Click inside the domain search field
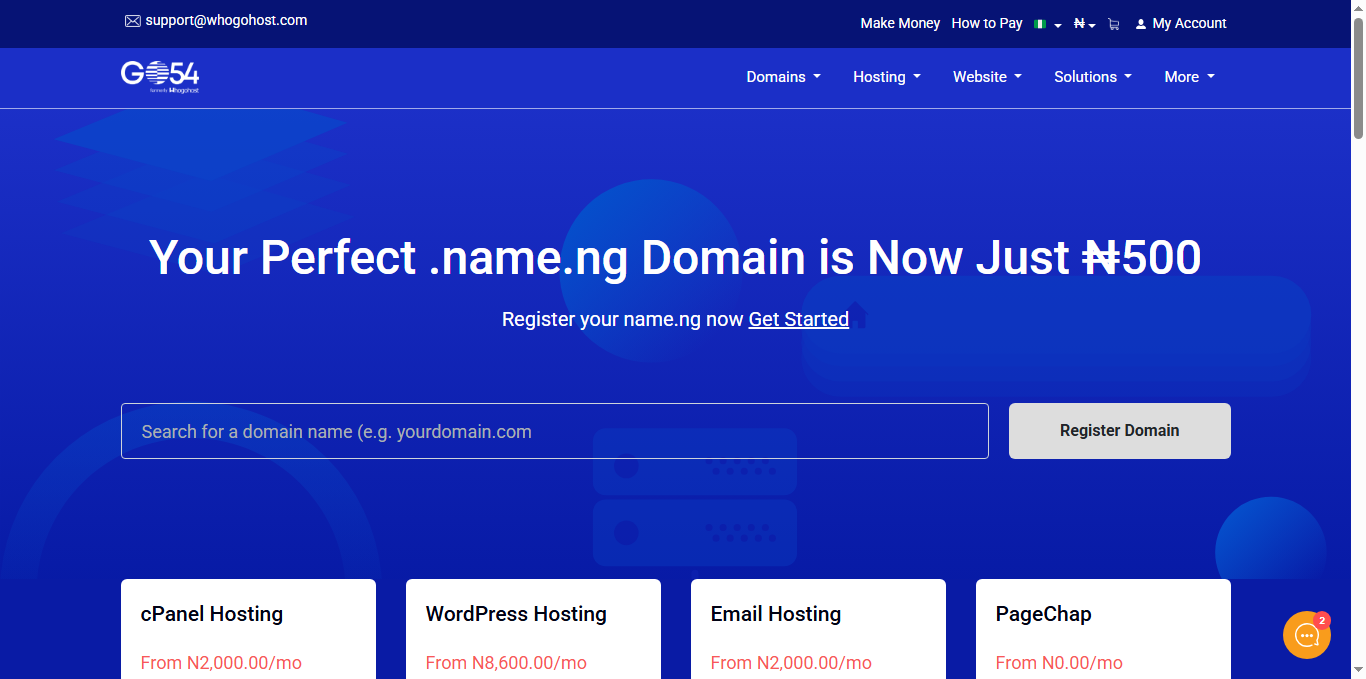 pos(554,431)
